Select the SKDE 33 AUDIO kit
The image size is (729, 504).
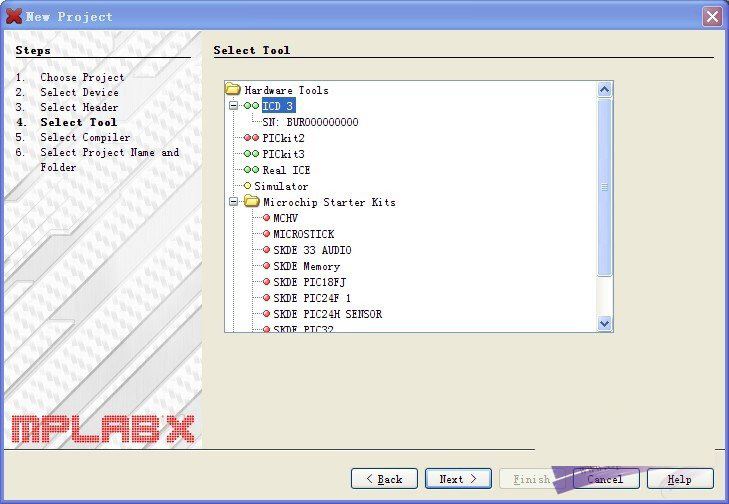tap(312, 250)
